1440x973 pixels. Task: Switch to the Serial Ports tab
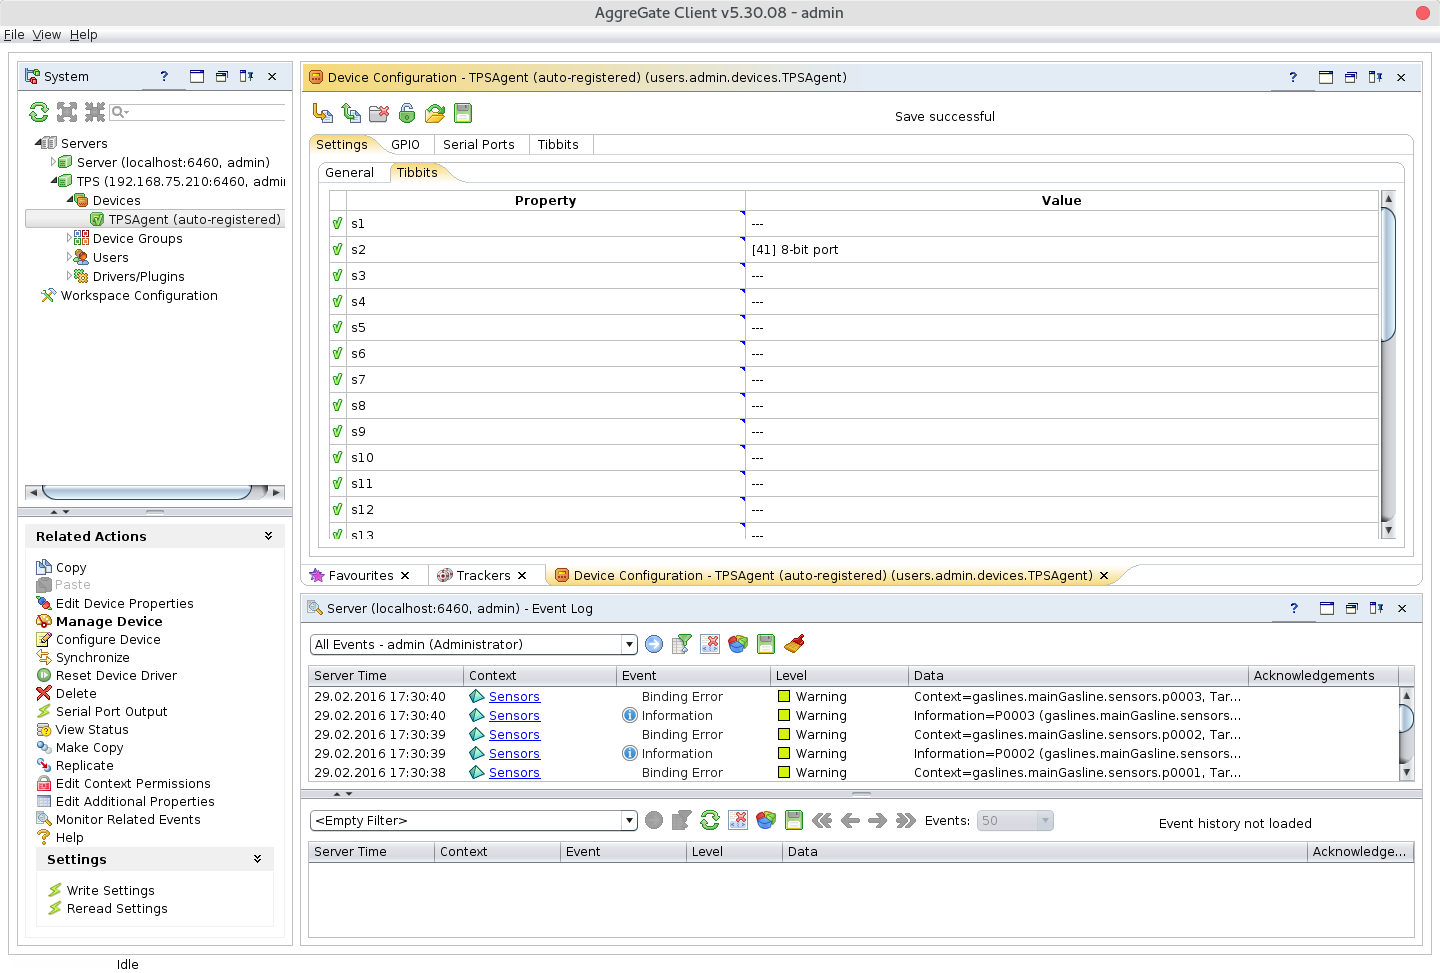(479, 144)
